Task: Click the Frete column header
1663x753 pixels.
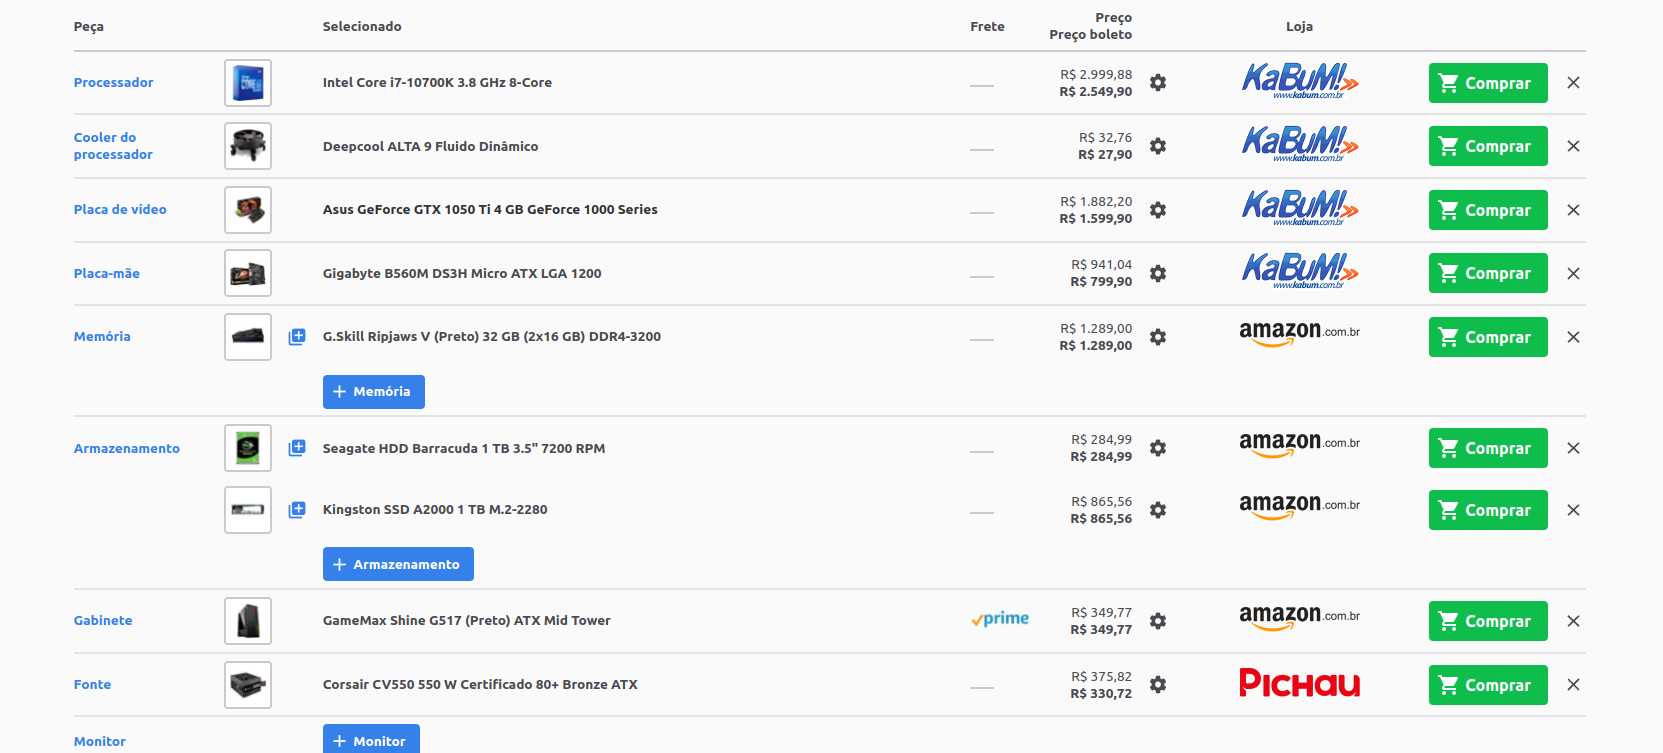Action: [988, 27]
